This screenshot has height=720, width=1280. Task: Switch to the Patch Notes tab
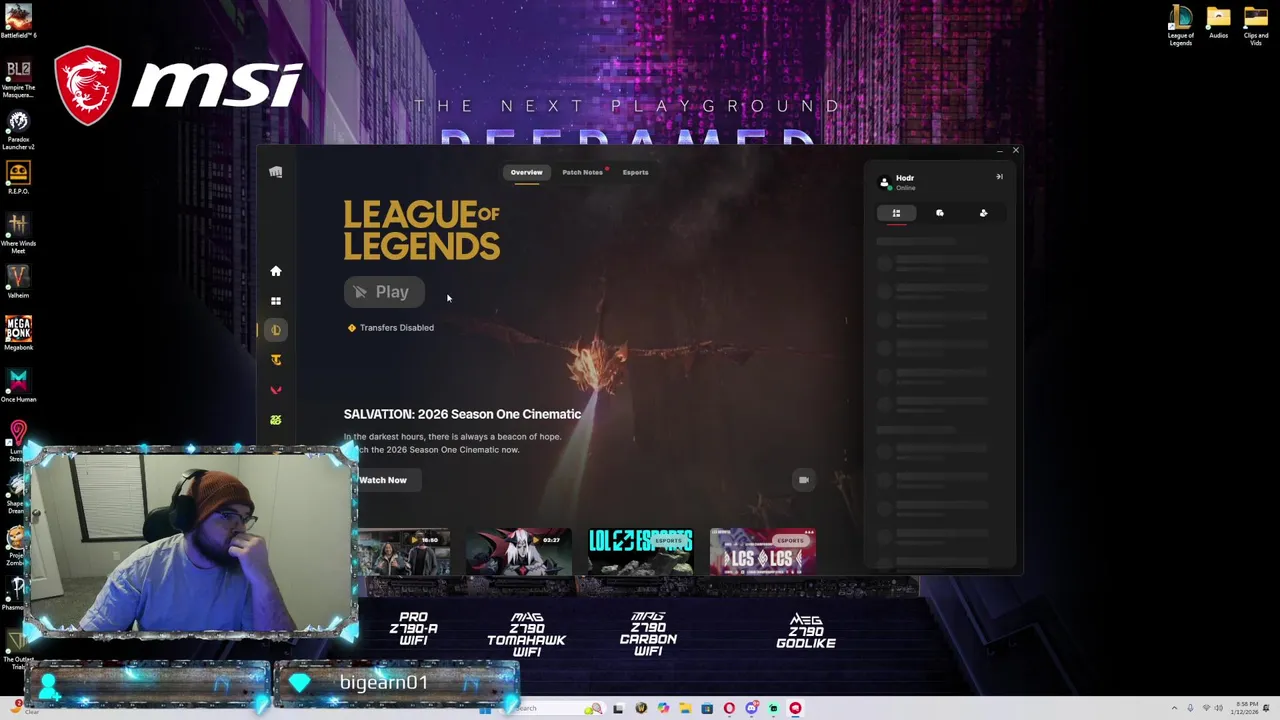click(x=582, y=172)
